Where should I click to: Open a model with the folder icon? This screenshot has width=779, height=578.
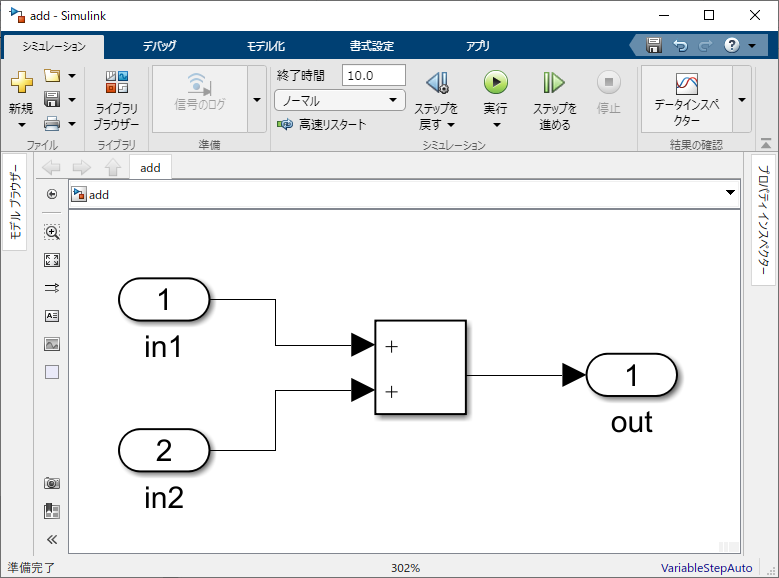coord(52,76)
